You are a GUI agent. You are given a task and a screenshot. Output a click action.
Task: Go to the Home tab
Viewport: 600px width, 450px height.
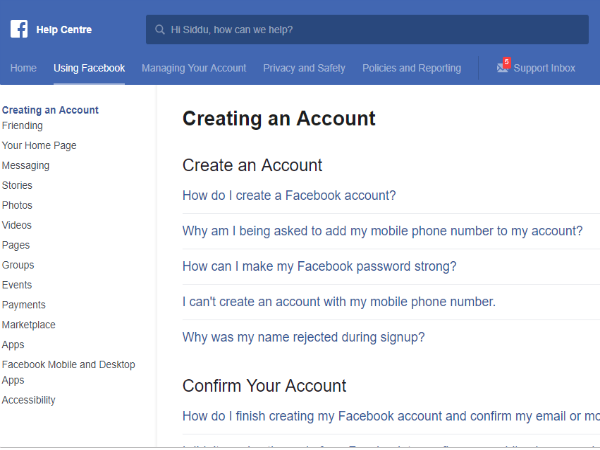[x=23, y=68]
